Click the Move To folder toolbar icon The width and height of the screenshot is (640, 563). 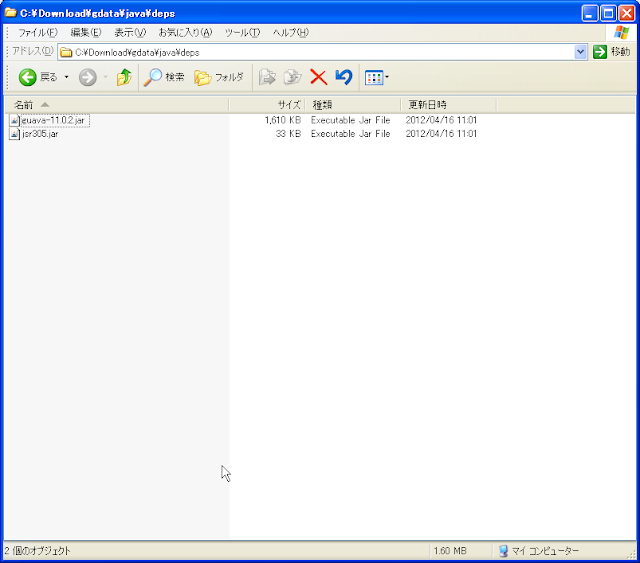267,77
